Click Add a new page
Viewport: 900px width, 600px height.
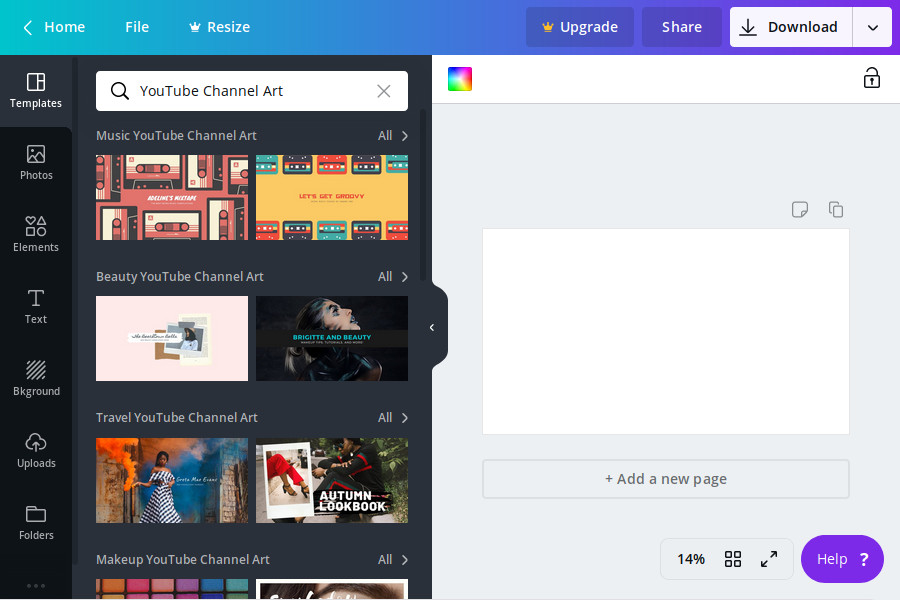[665, 479]
